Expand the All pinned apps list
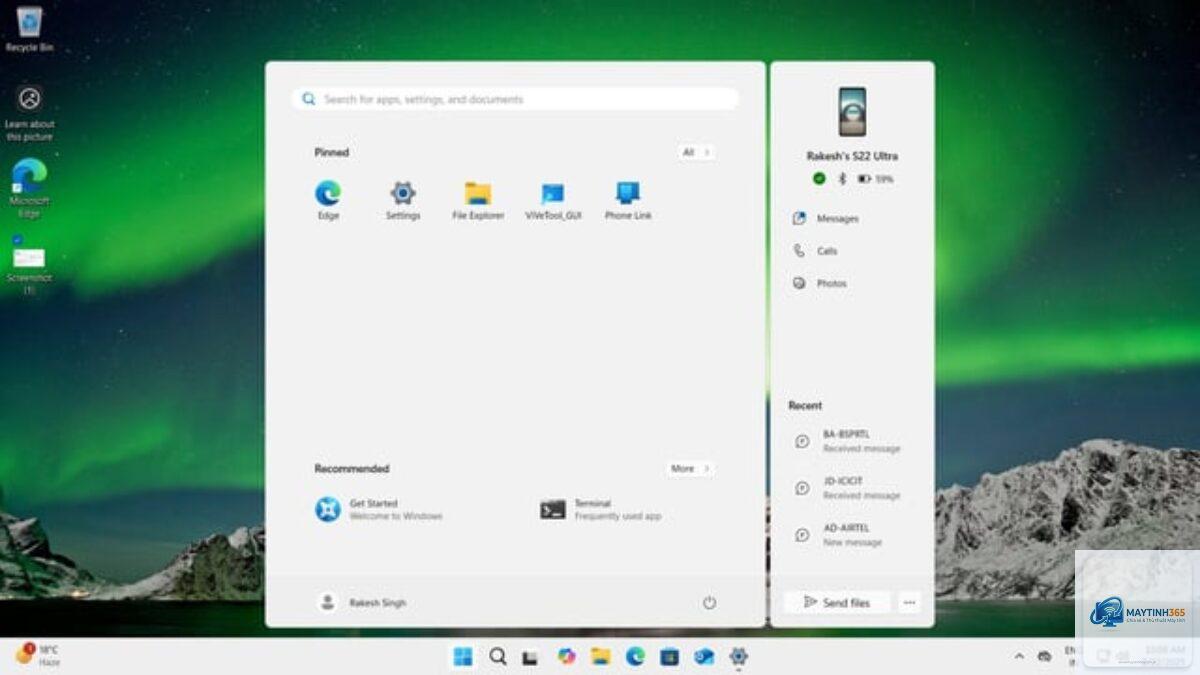The width and height of the screenshot is (1200, 675). tap(697, 152)
